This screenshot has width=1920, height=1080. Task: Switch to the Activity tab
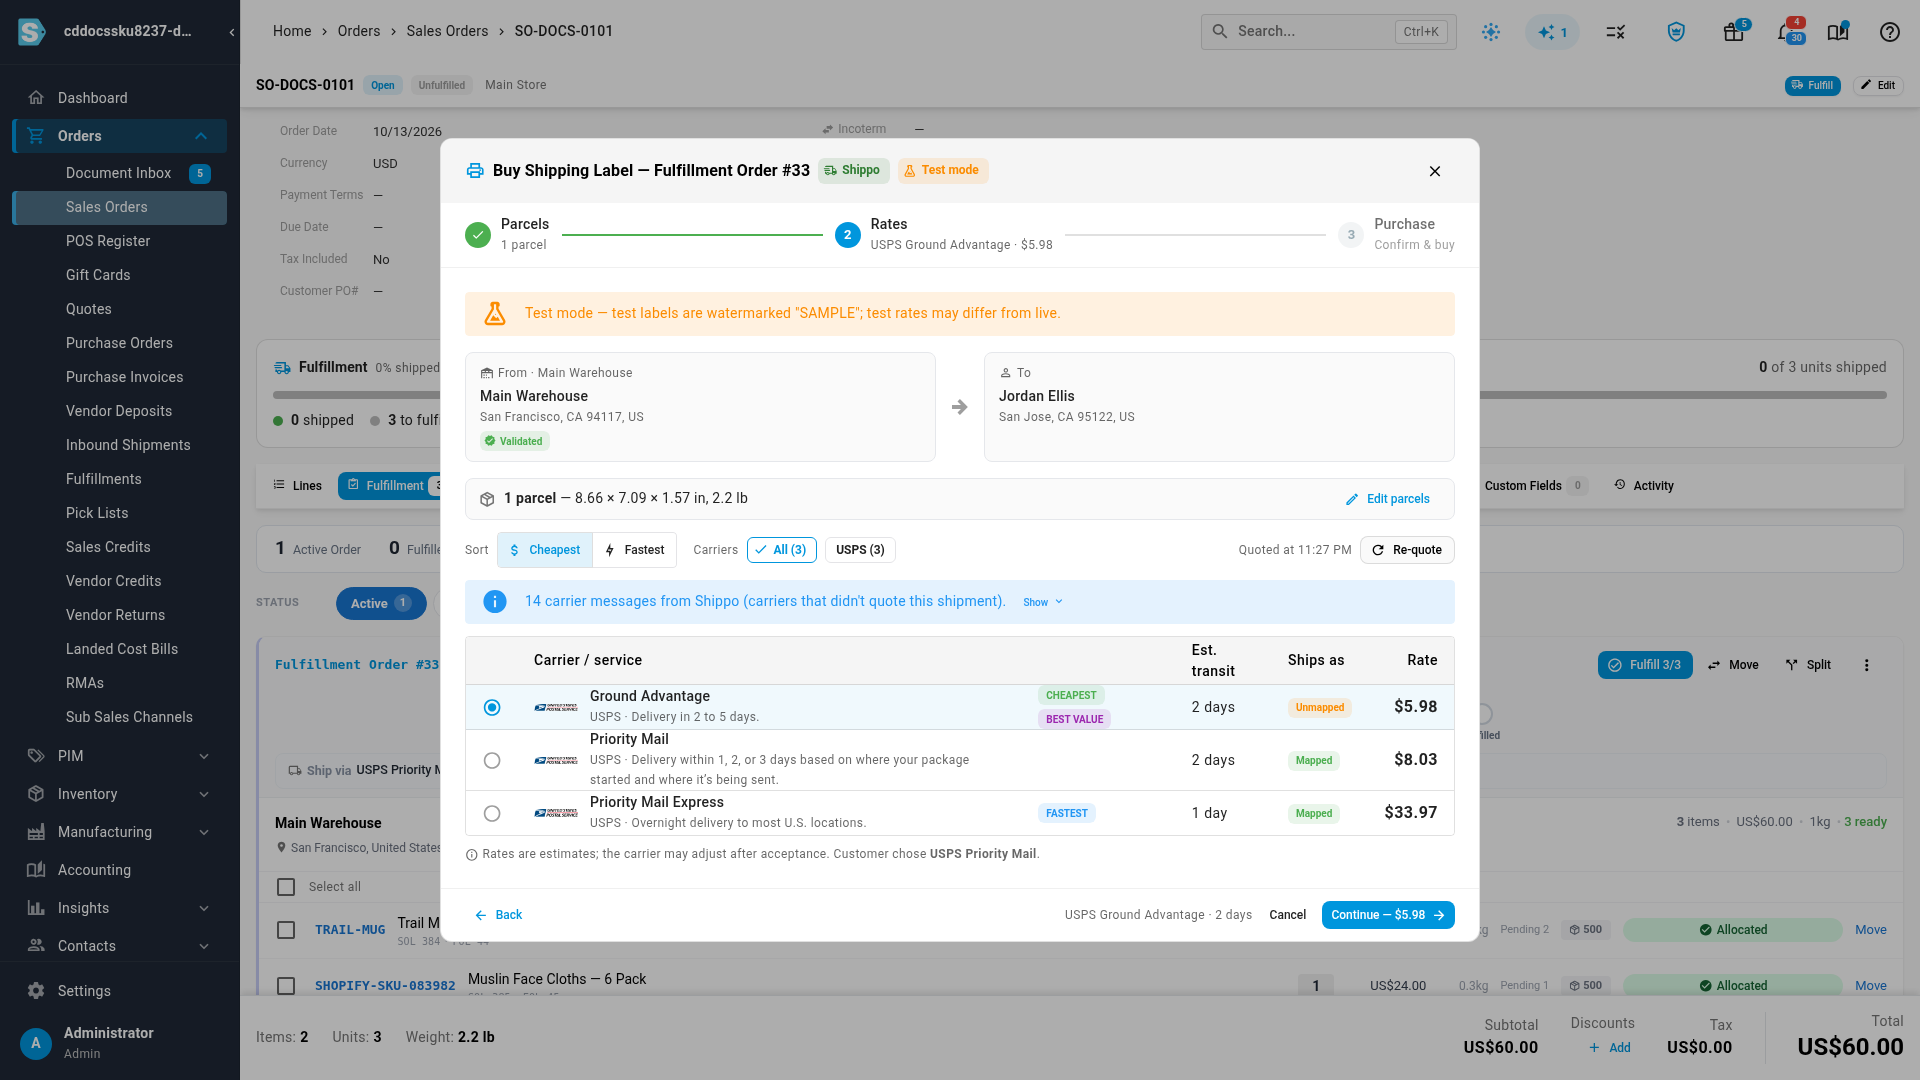coord(1644,486)
